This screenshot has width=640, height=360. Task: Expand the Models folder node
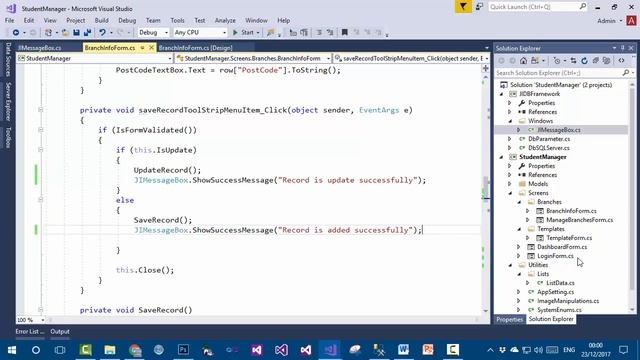pos(510,184)
